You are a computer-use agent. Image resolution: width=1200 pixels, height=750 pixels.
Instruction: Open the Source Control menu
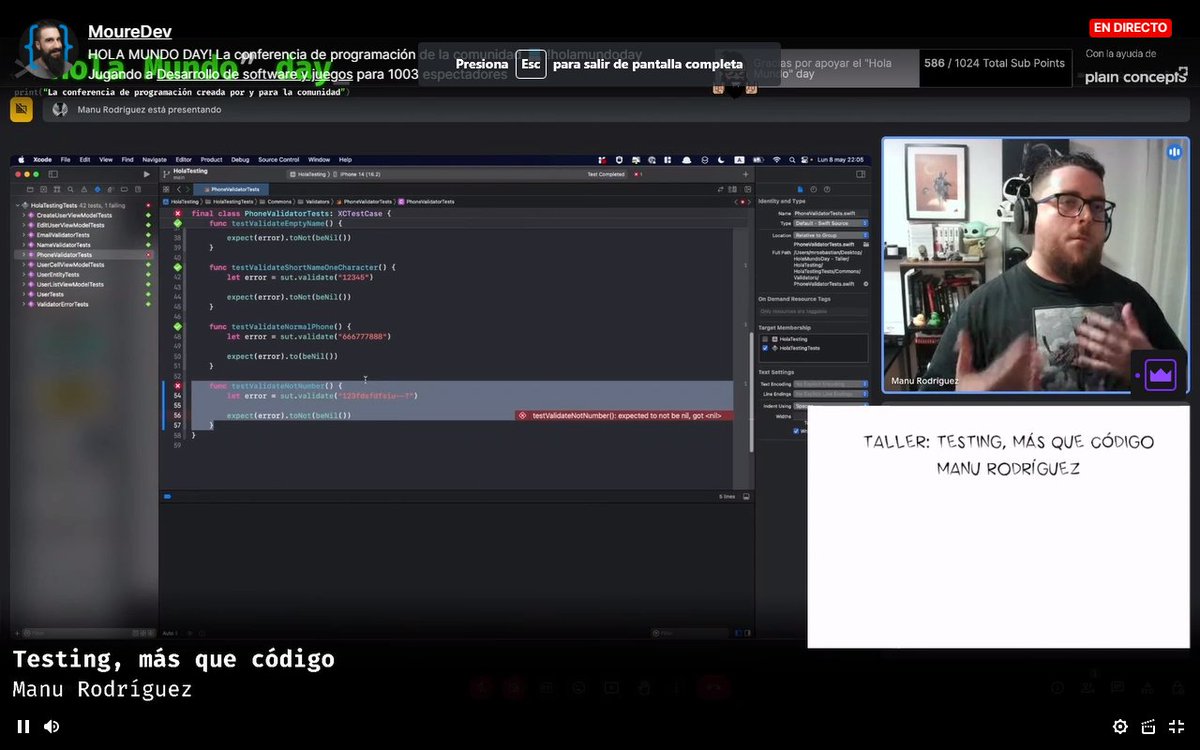[278, 159]
